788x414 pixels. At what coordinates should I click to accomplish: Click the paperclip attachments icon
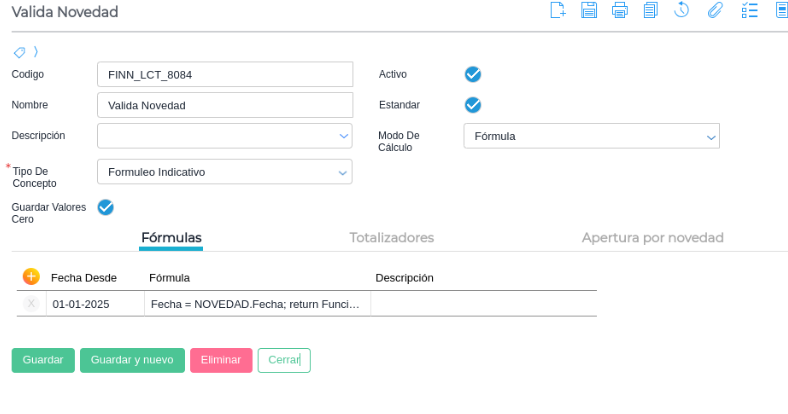[714, 11]
